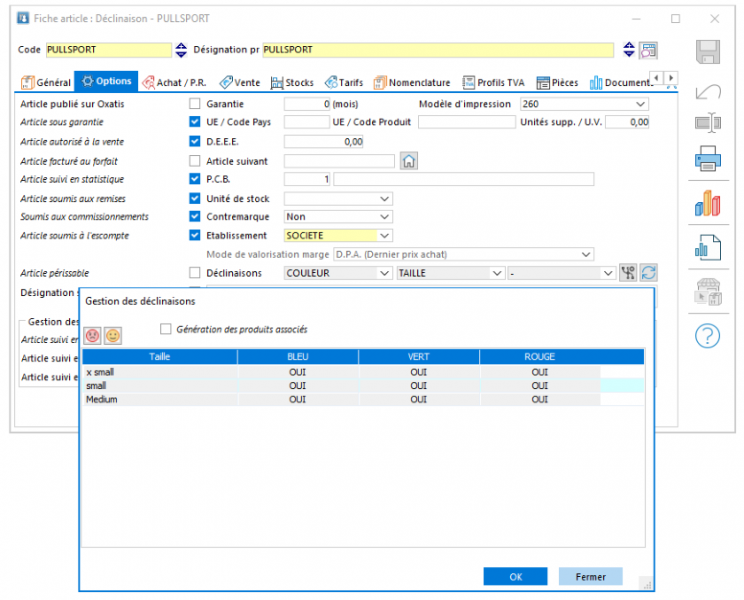
Task: Open the Tarifs tab
Action: point(344,83)
